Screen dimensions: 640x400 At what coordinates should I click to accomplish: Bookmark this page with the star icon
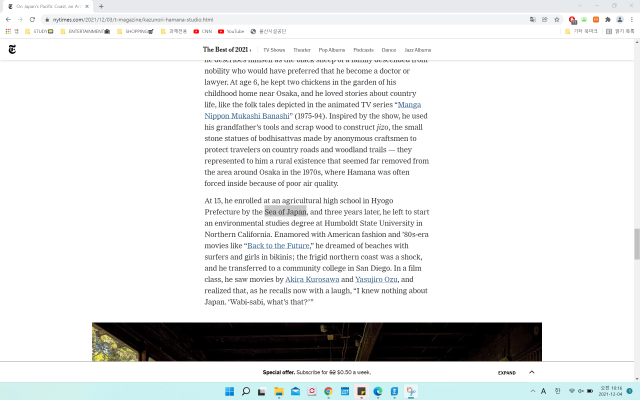[x=556, y=19]
